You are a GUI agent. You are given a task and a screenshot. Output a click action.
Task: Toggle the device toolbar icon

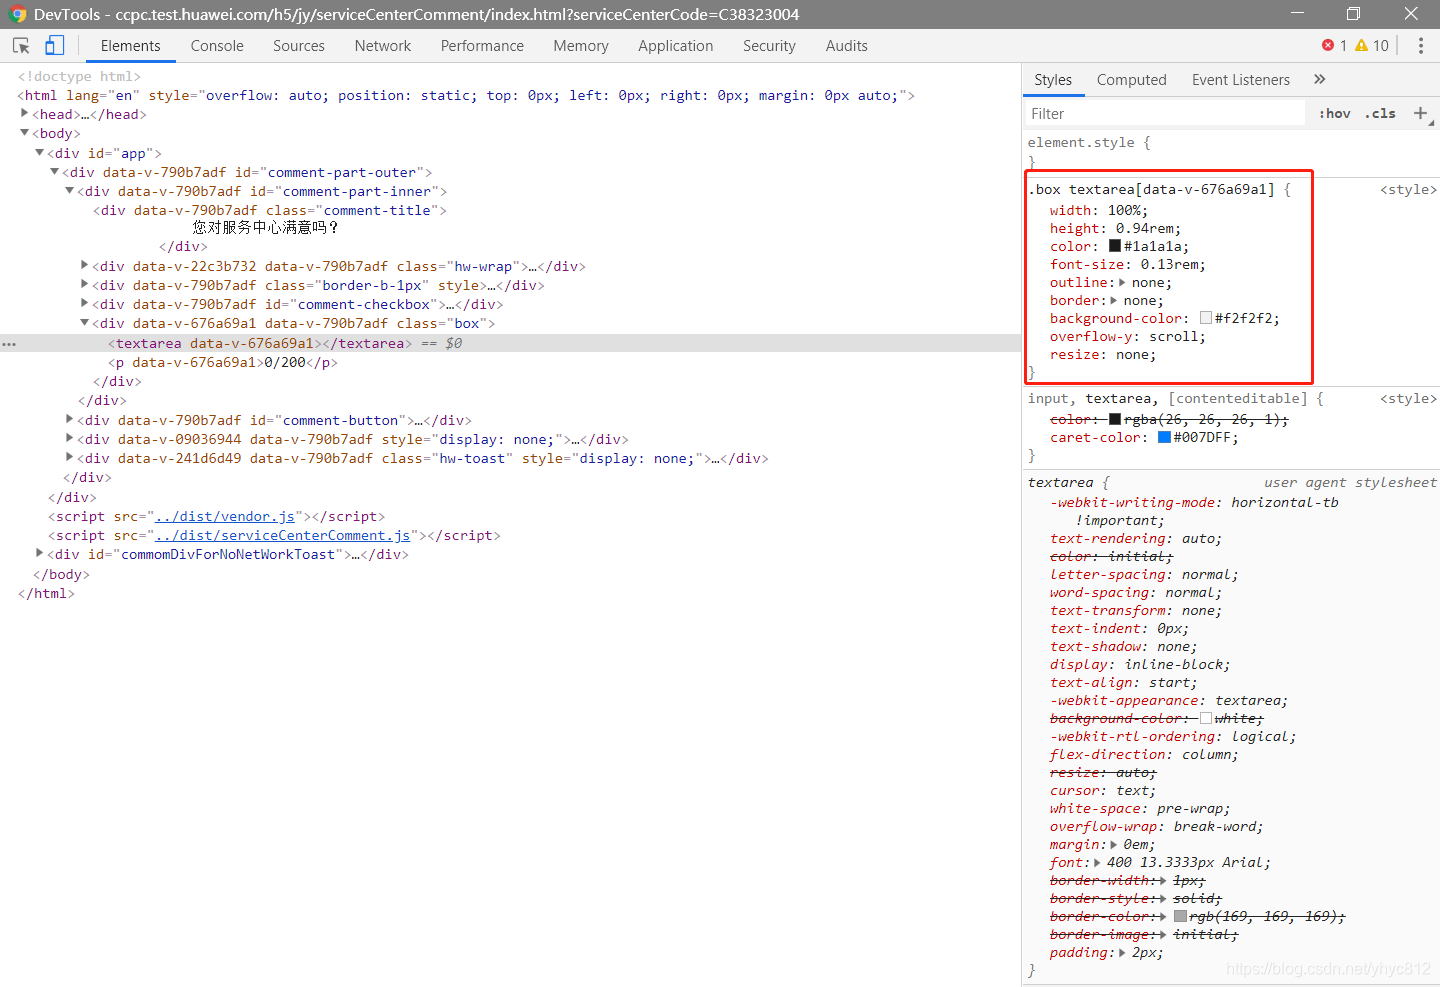[x=54, y=46]
